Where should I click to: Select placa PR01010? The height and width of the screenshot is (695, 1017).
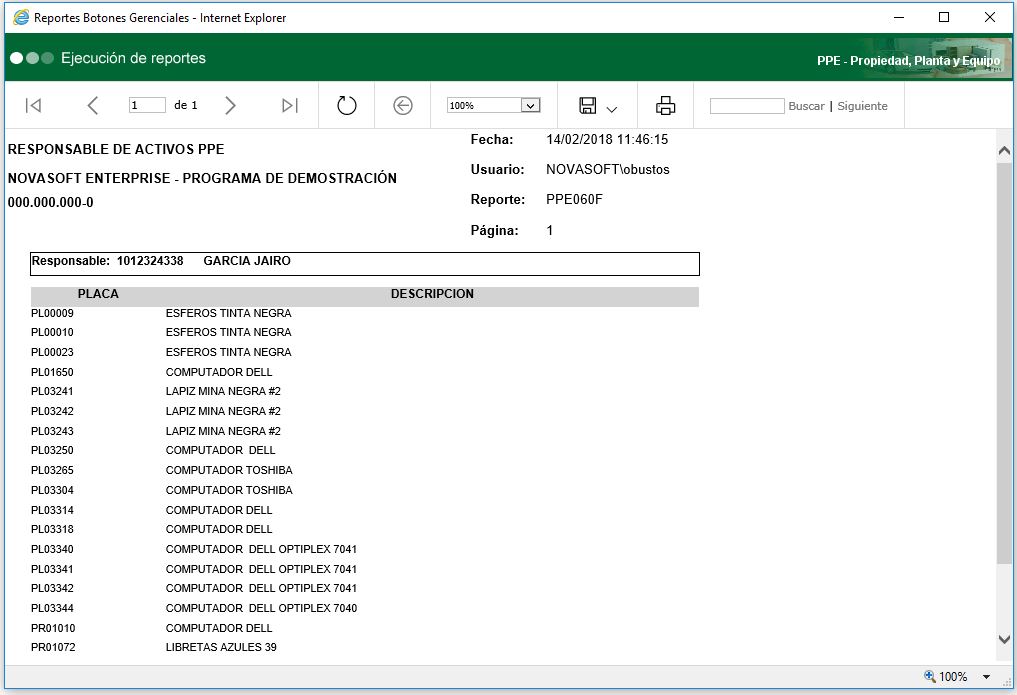[x=53, y=628]
